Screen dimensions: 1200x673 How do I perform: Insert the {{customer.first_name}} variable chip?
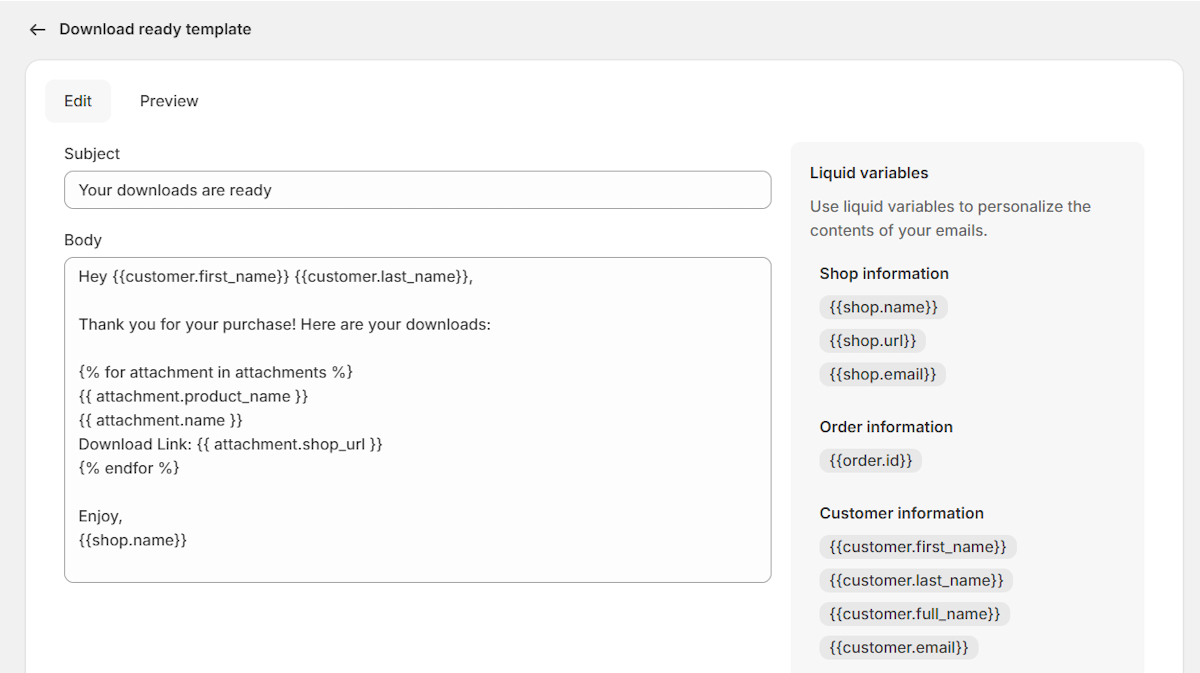[x=917, y=547]
